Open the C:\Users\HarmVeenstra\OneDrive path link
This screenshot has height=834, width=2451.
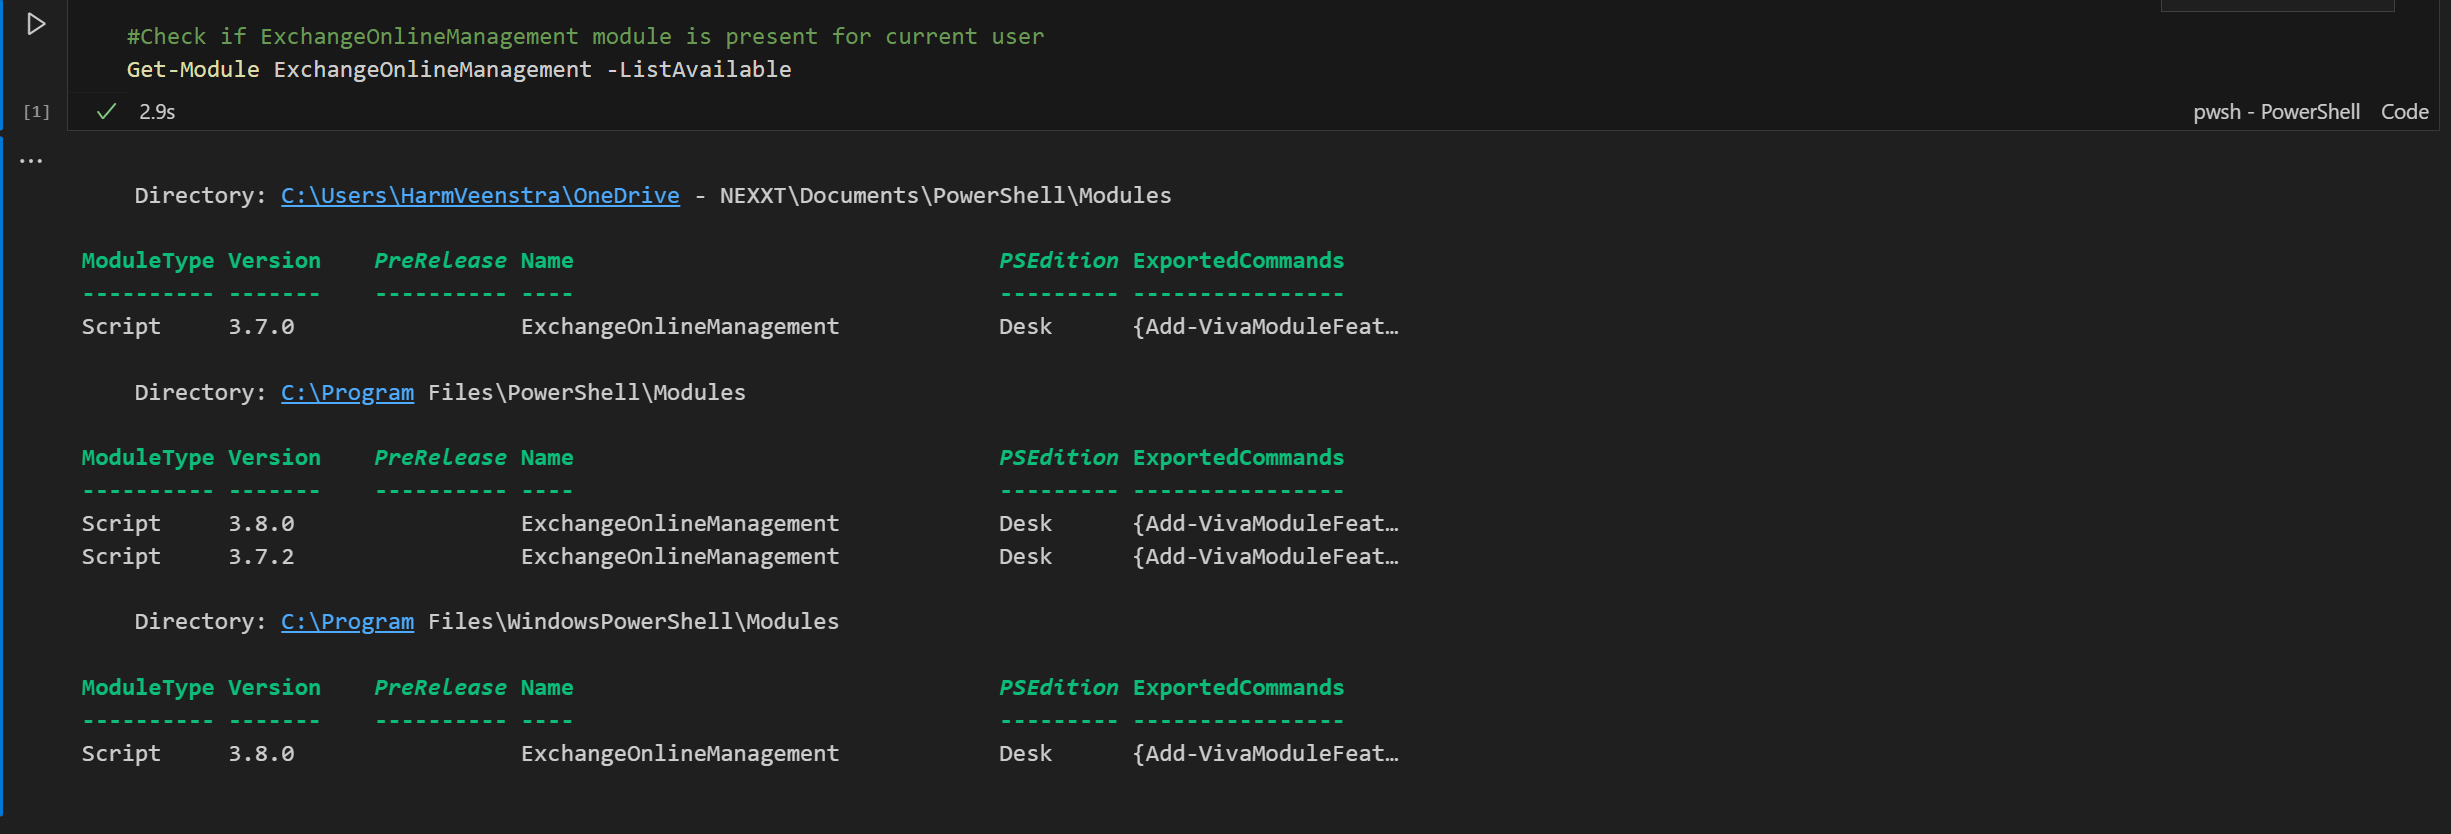click(x=479, y=196)
